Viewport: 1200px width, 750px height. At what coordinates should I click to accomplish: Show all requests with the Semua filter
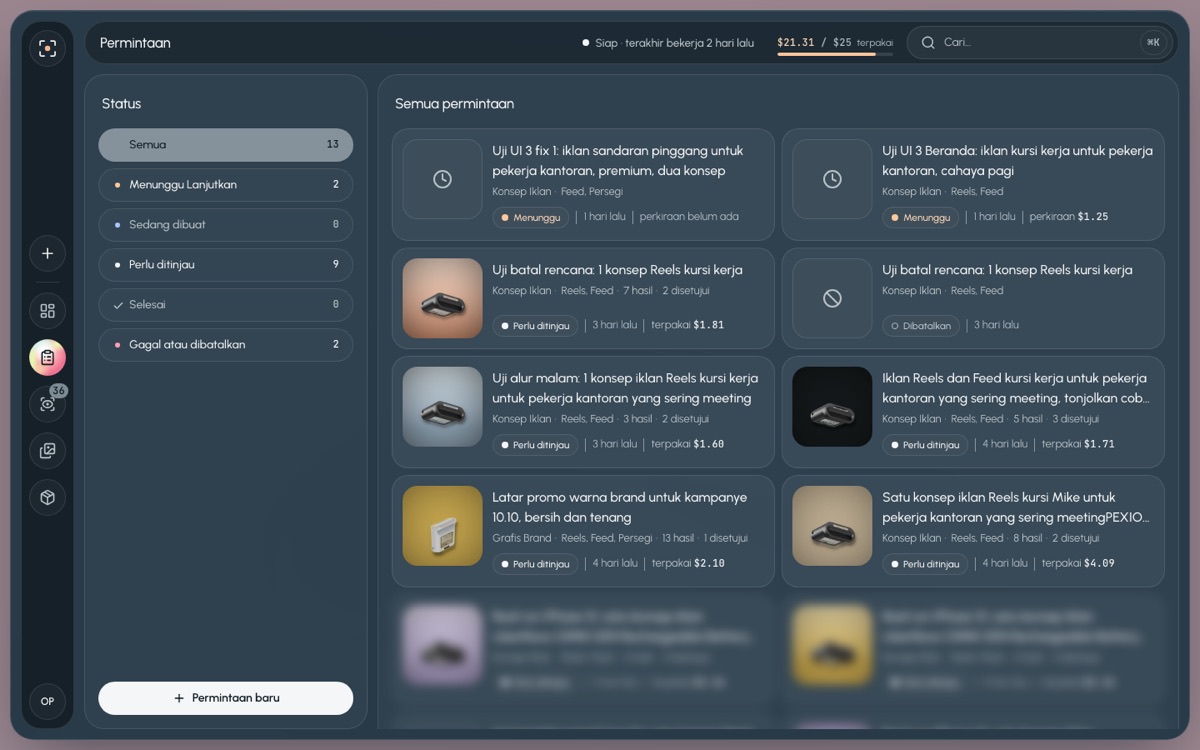click(x=225, y=145)
